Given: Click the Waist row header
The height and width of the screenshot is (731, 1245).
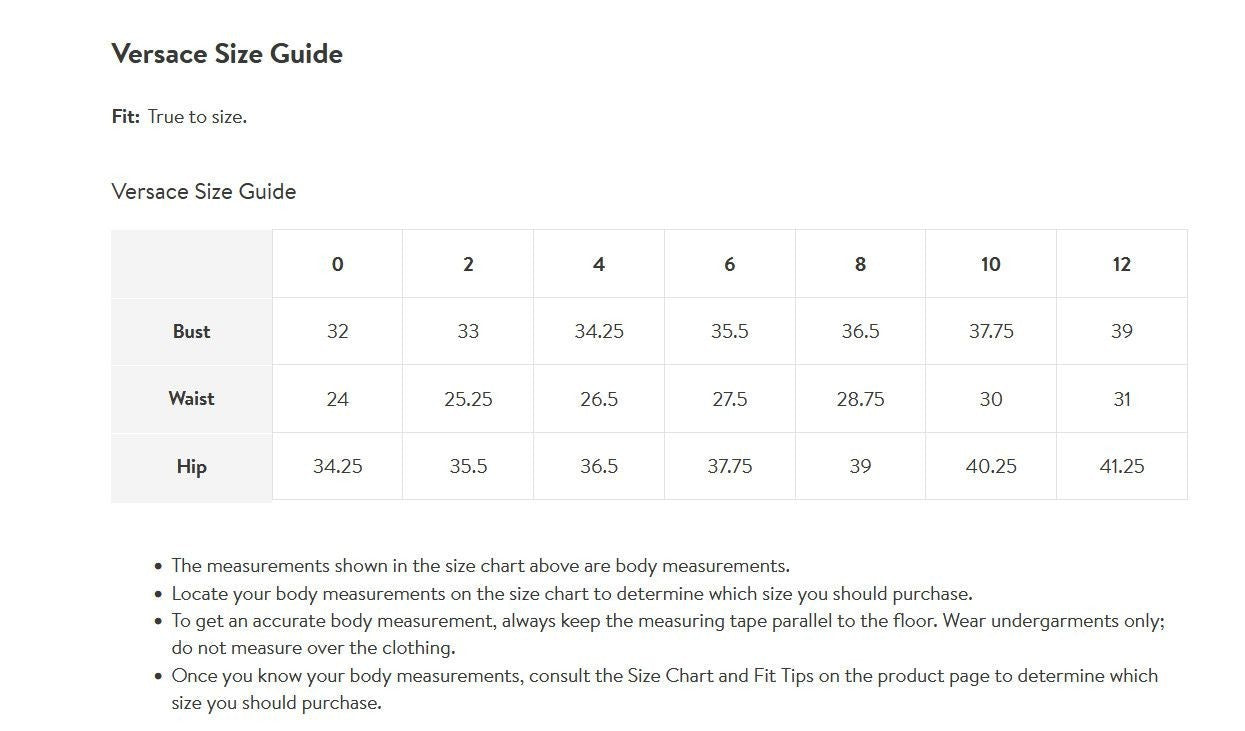Looking at the screenshot, I should [191, 398].
